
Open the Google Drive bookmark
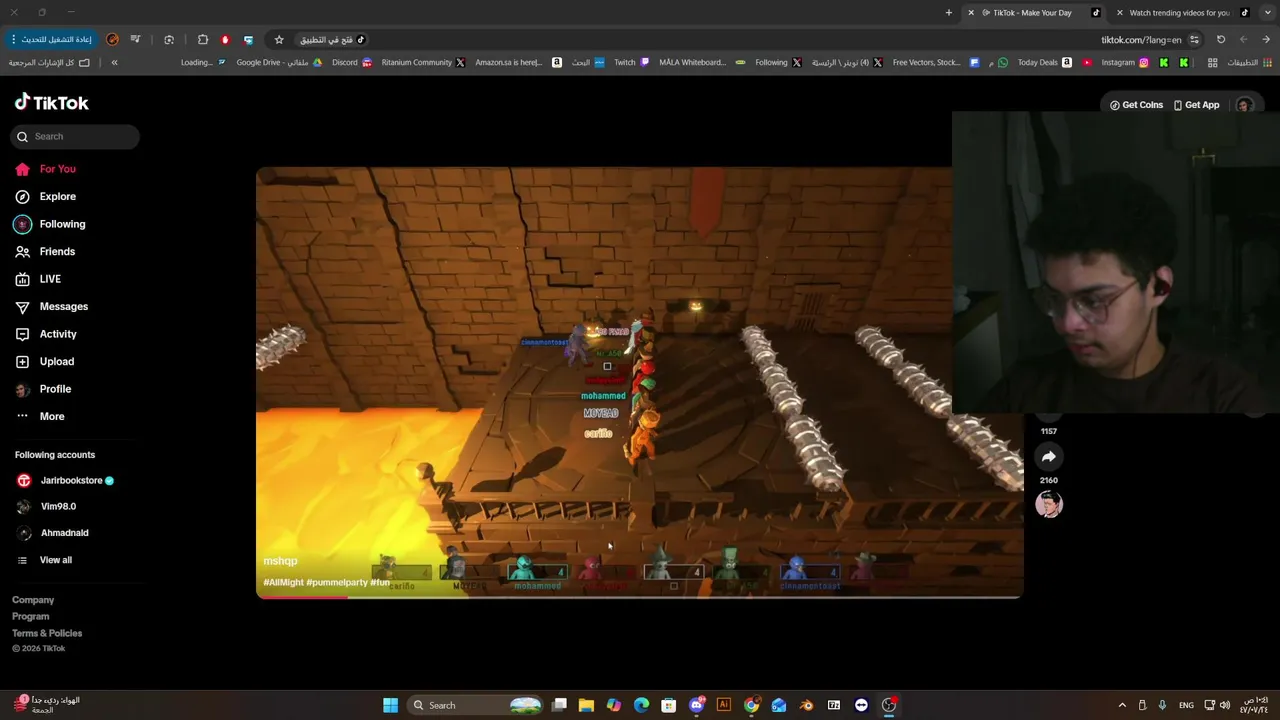[x=279, y=62]
